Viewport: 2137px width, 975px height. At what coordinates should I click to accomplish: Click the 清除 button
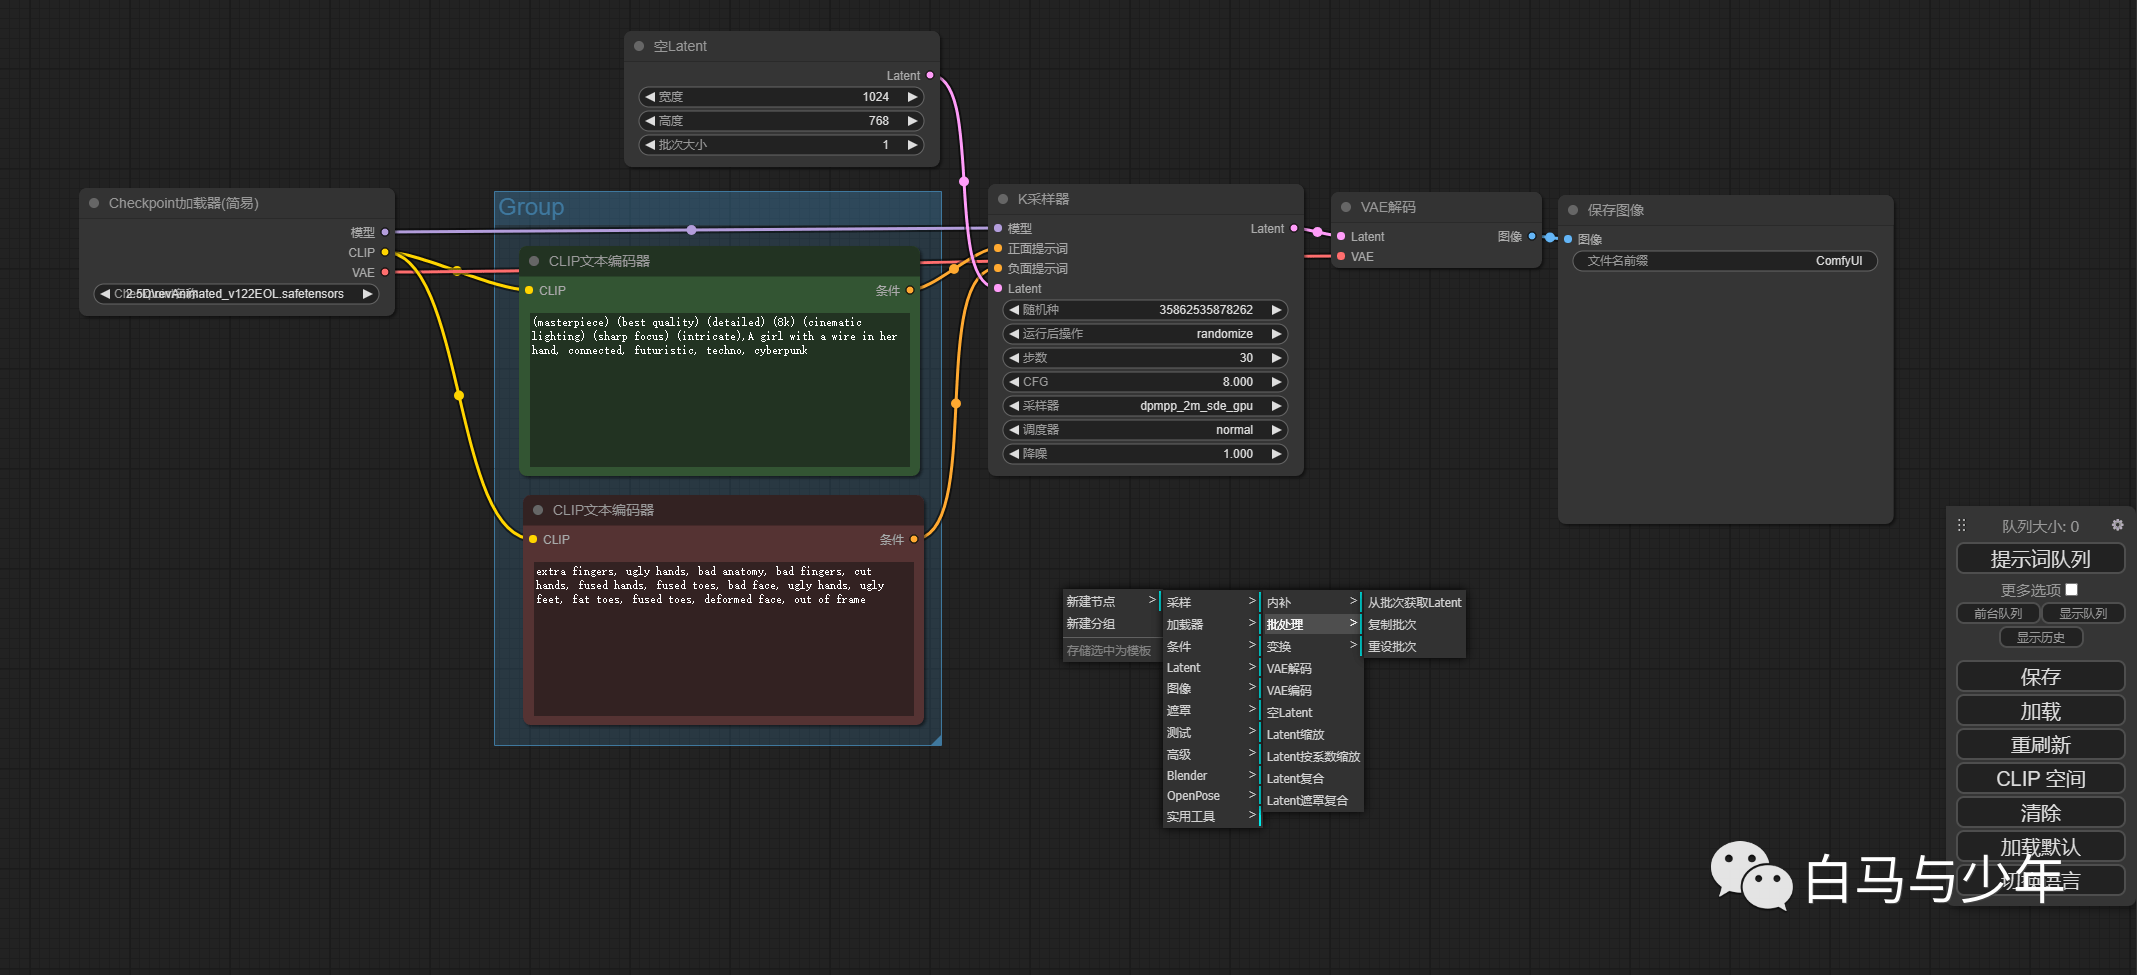(2040, 813)
